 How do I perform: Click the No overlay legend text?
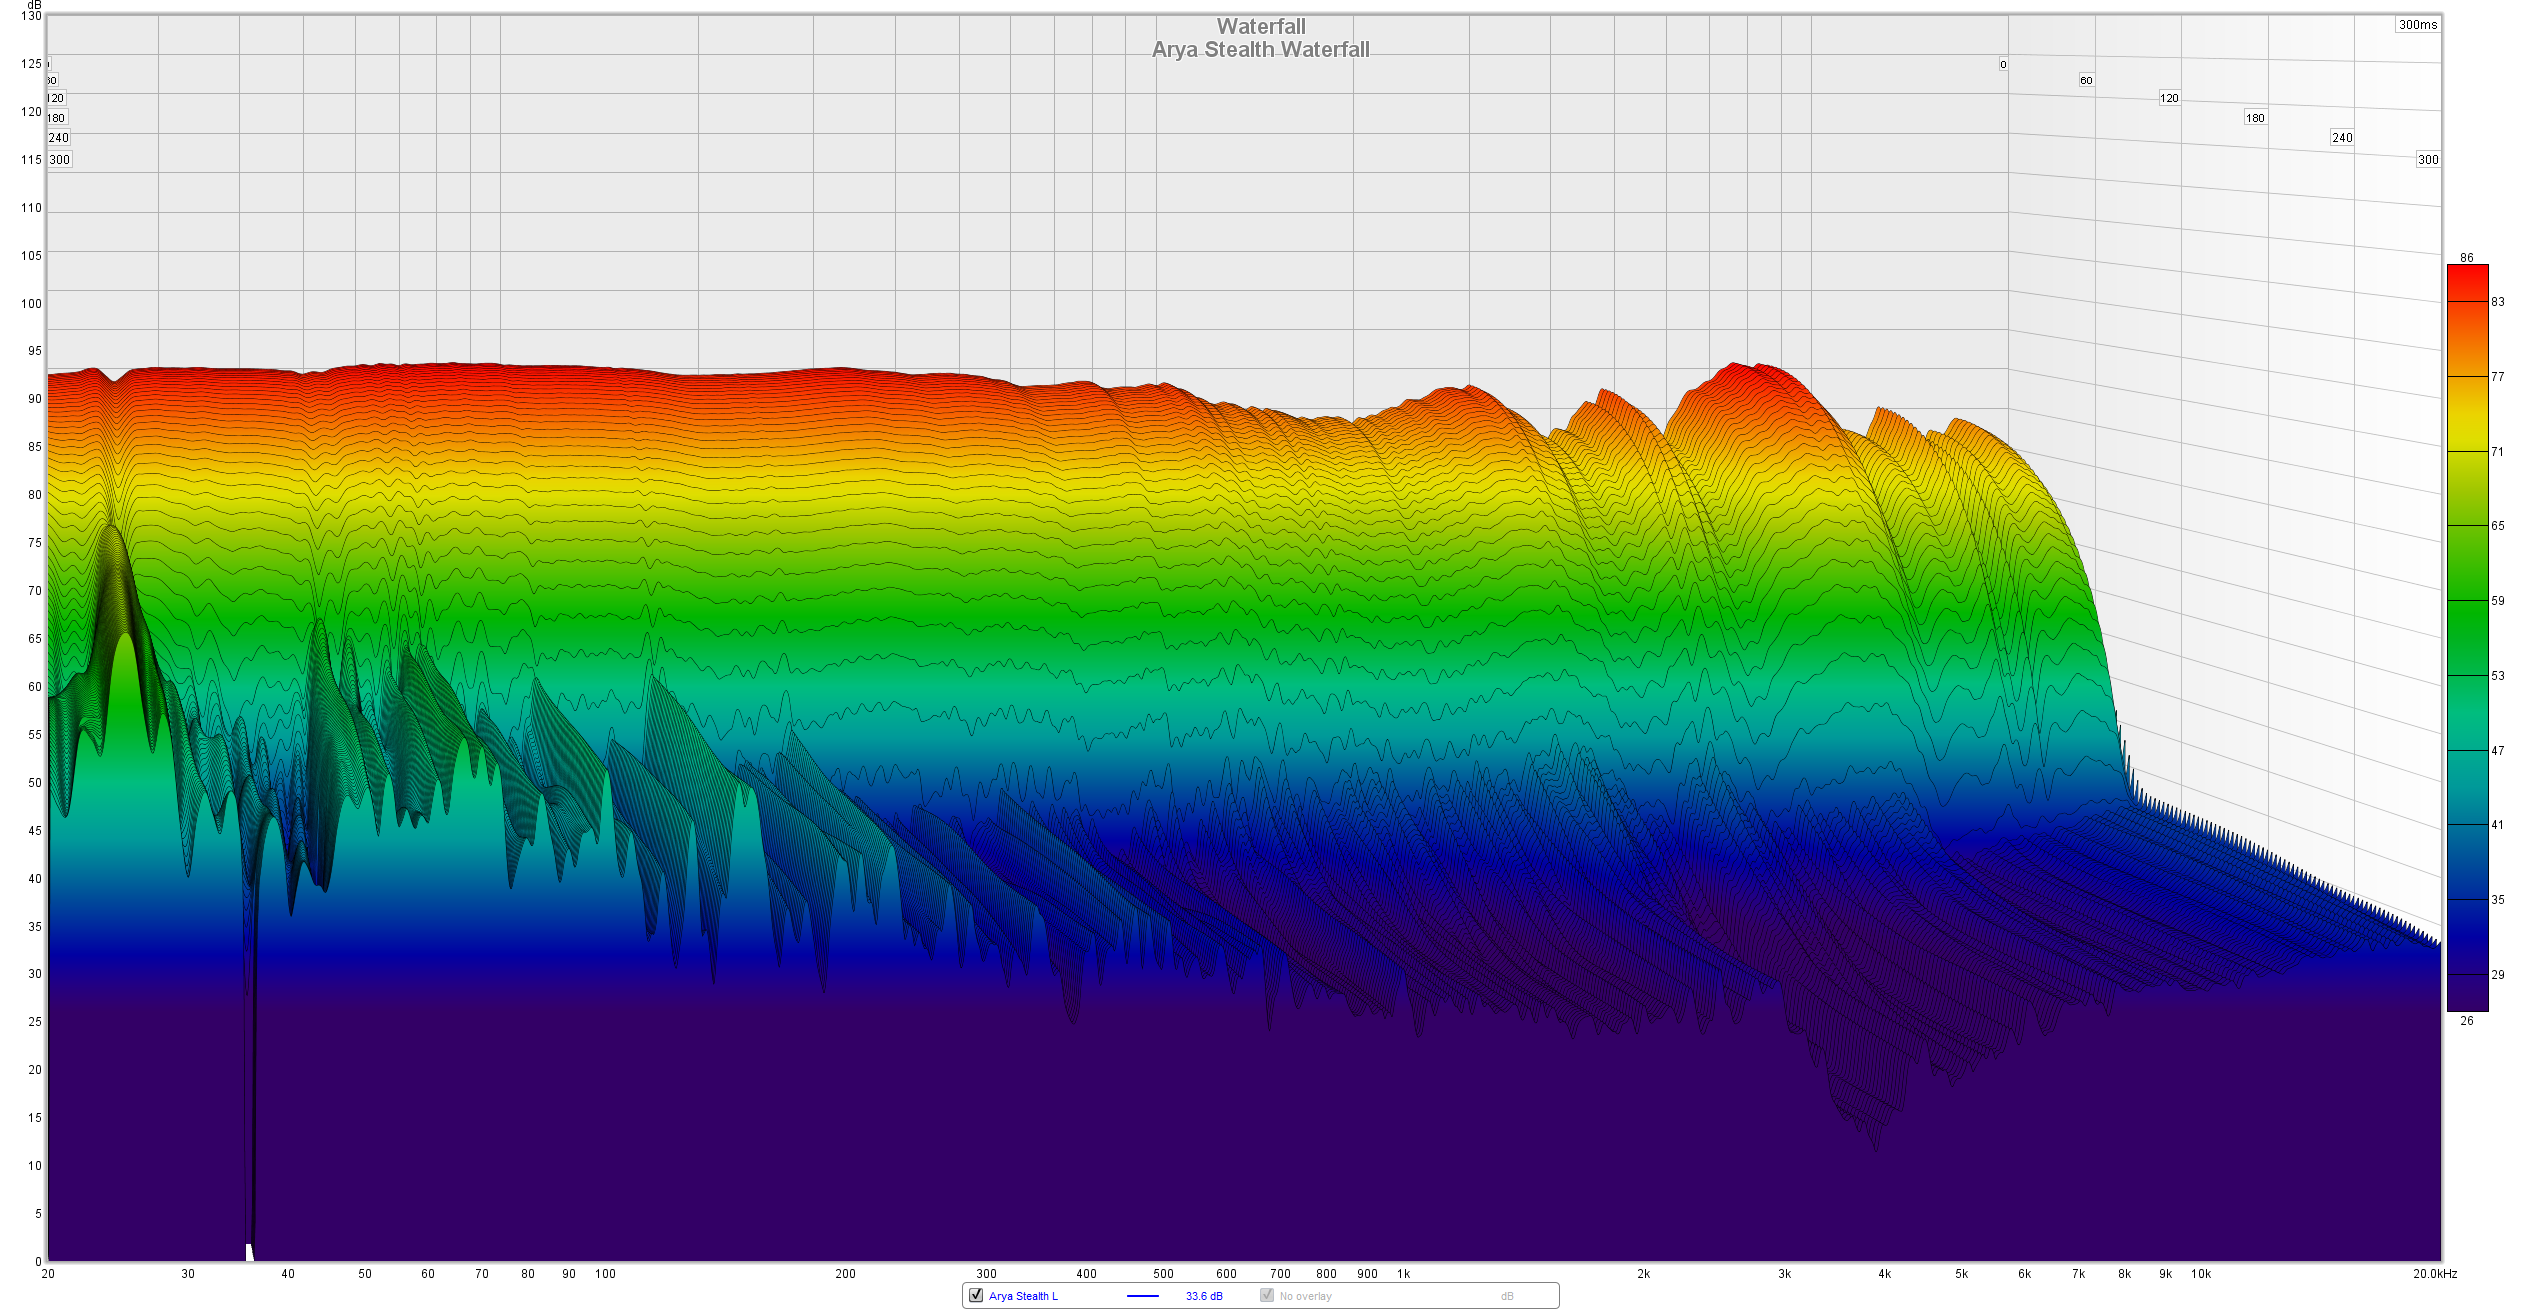(1305, 1296)
